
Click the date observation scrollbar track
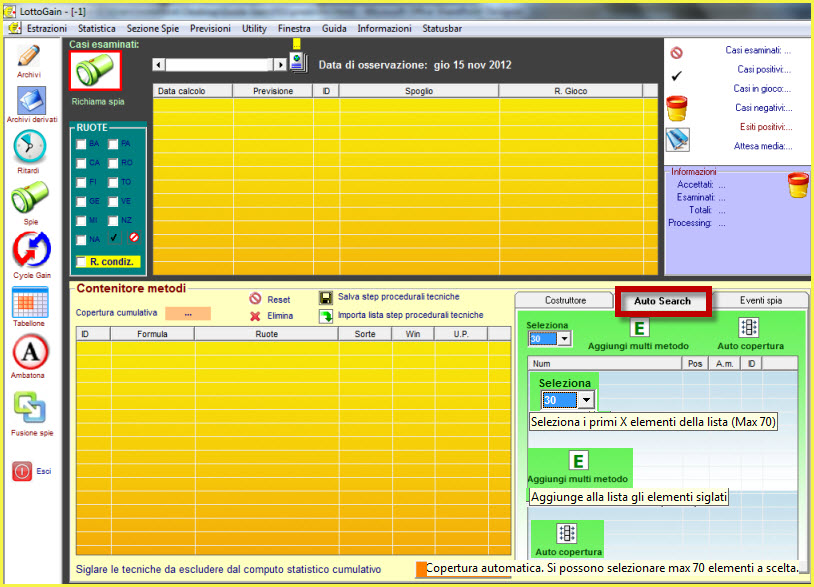coord(220,65)
